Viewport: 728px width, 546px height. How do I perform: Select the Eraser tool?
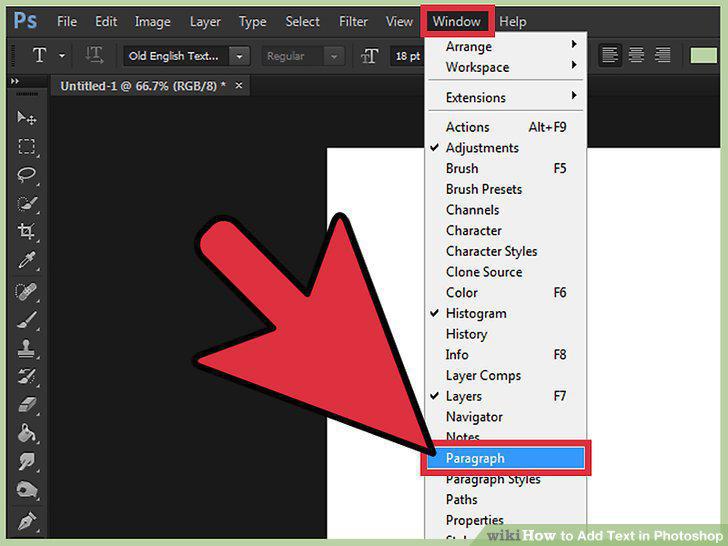(26, 404)
